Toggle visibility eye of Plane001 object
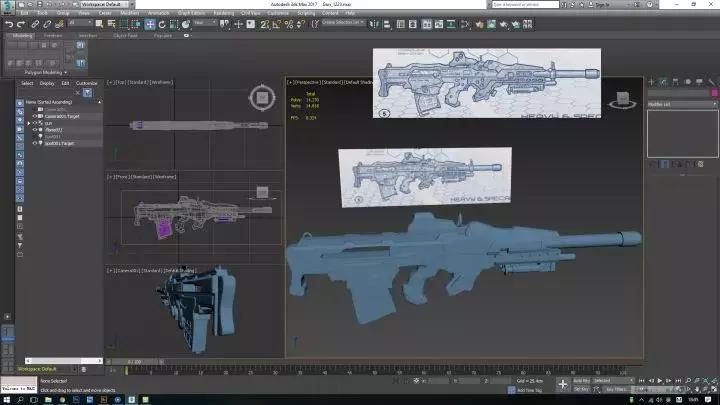 point(36,130)
